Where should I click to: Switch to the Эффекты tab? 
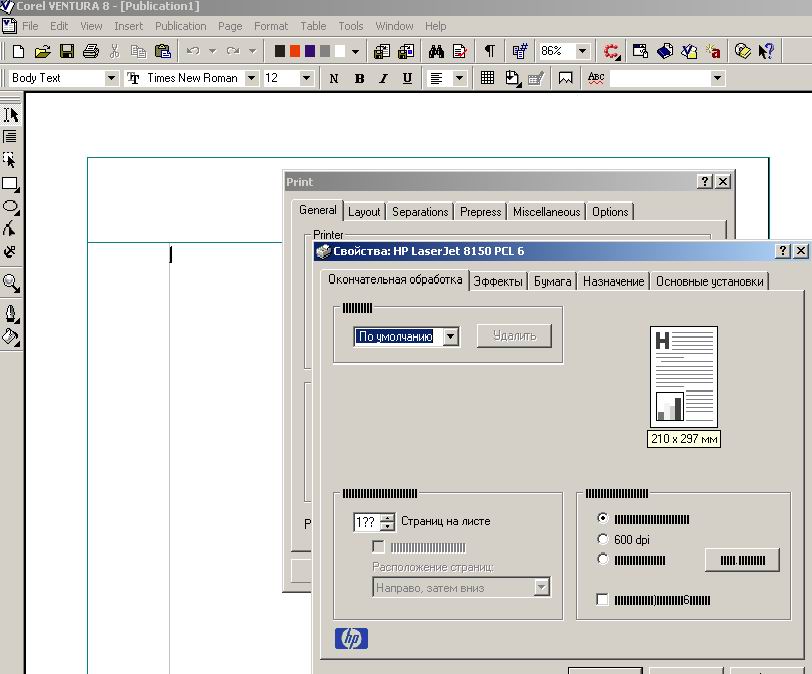(x=498, y=282)
